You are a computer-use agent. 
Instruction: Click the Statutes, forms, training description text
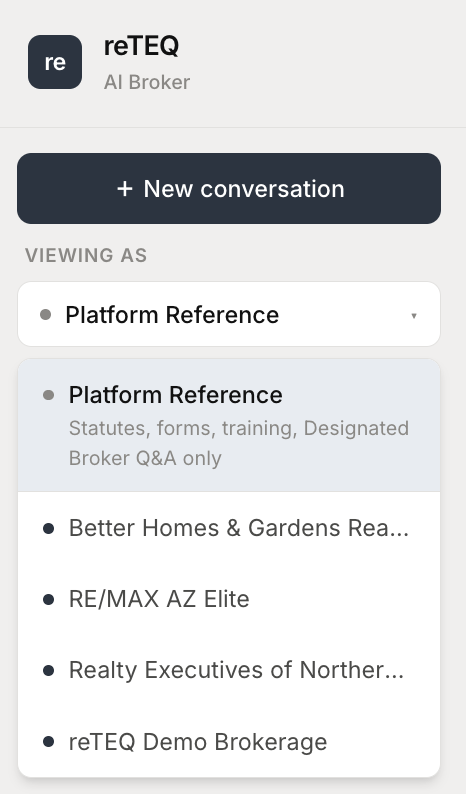[x=239, y=443]
